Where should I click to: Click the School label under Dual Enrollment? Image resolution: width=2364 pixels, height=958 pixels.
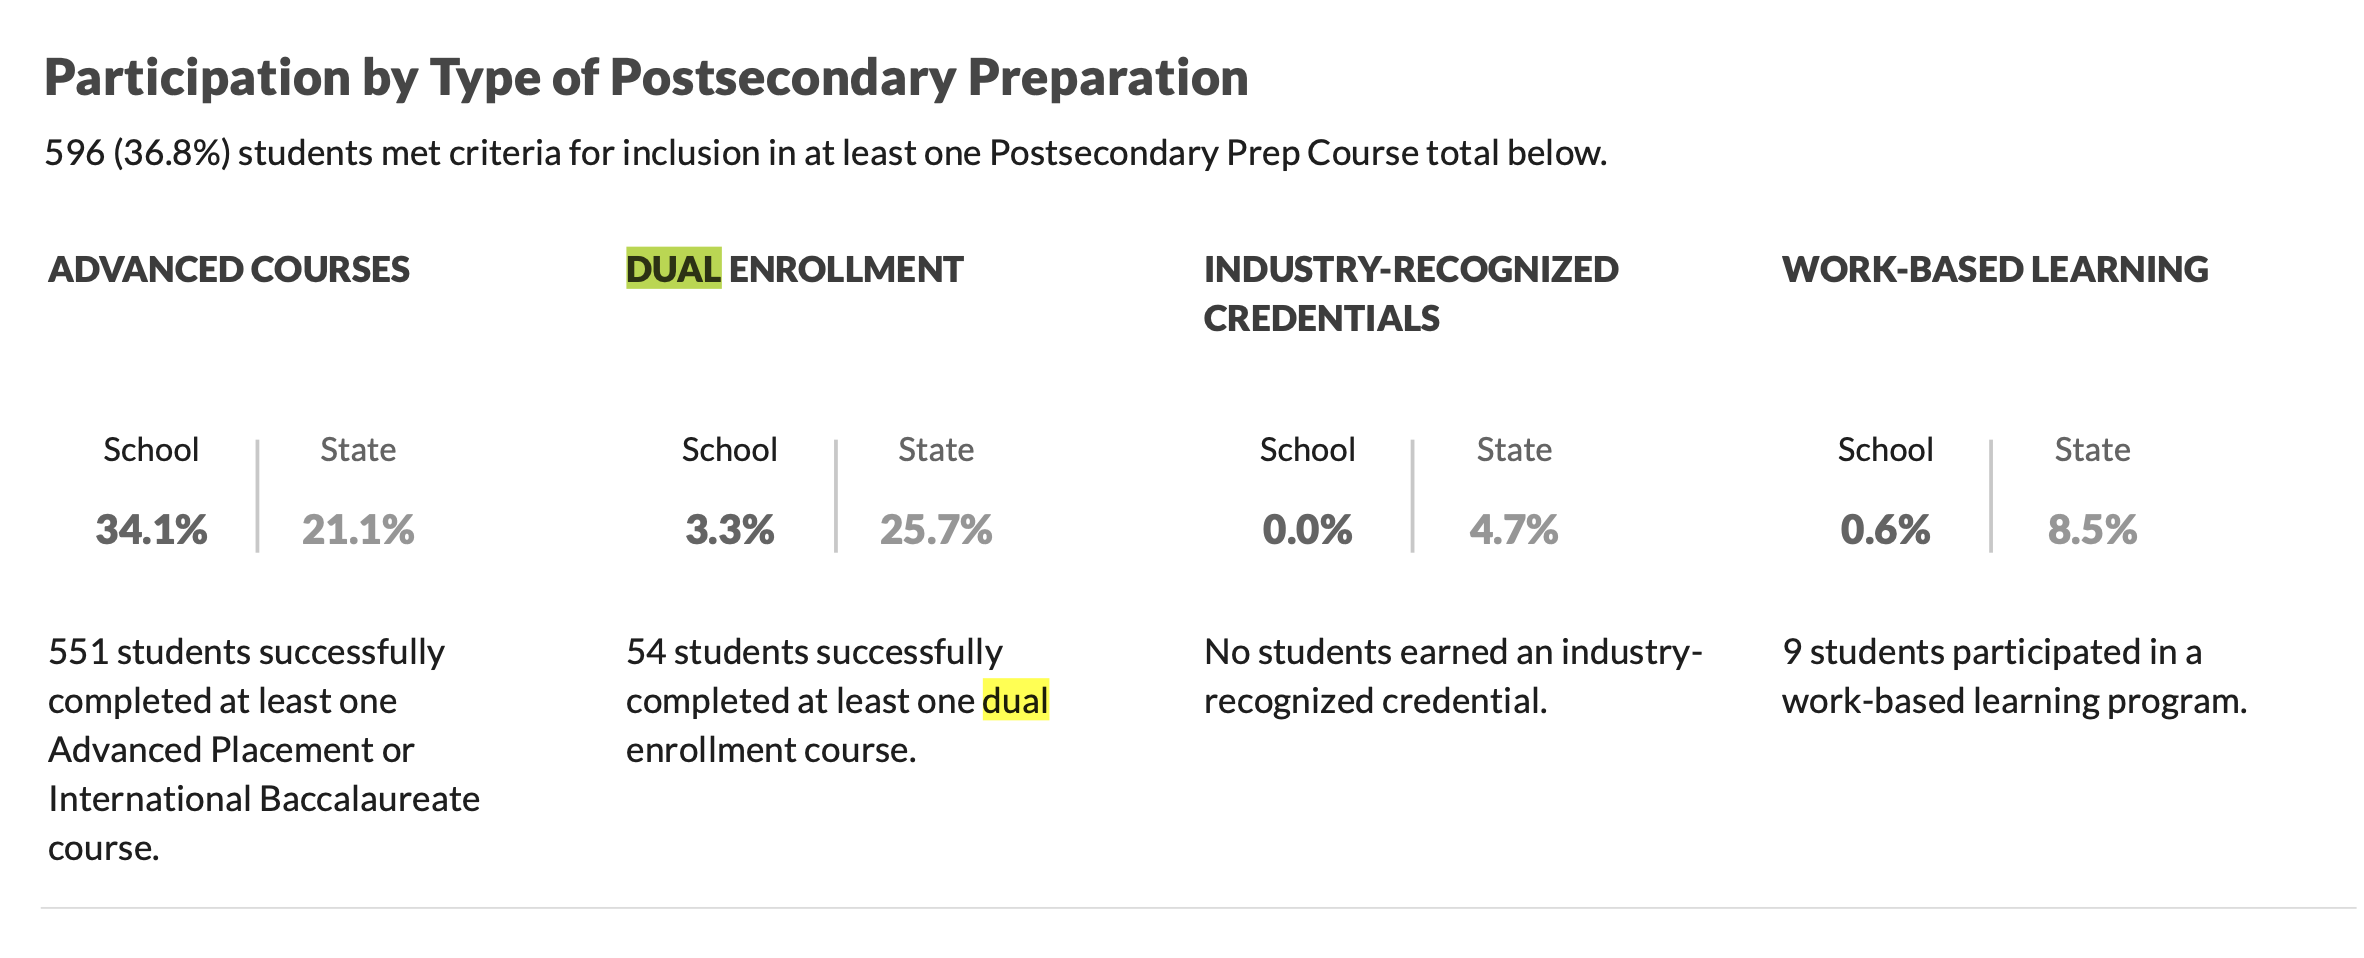pyautogui.click(x=730, y=449)
